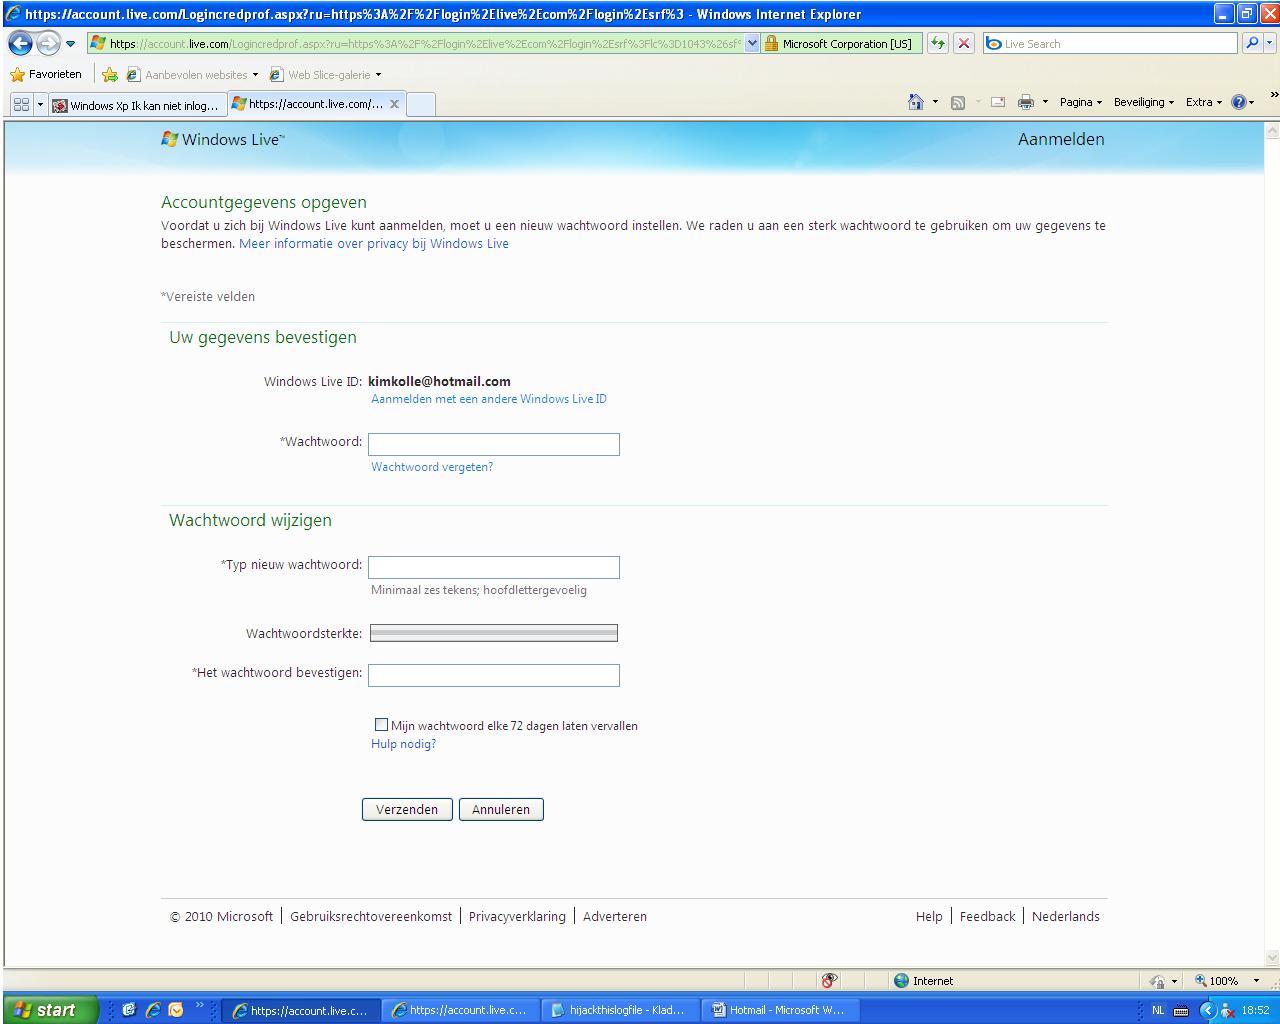Click the Add to Favorites bar icon
This screenshot has width=1280, height=1024.
click(110, 75)
